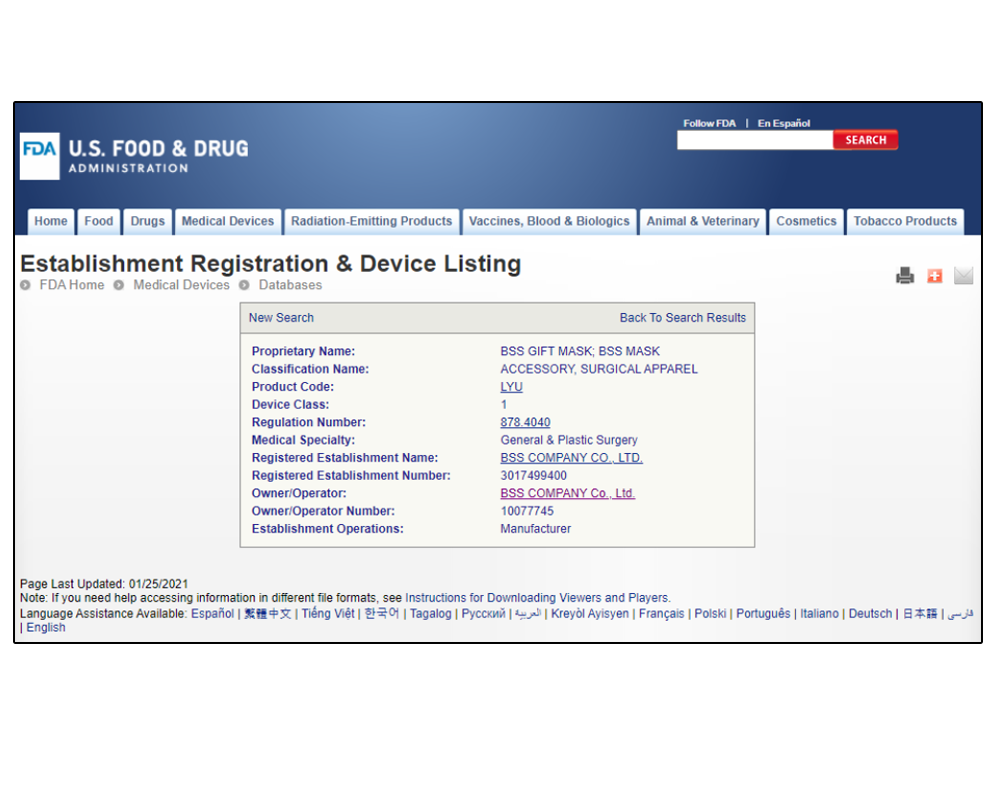Click General & Plastic Surgery specialty text
Viewport: 1000px width, 790px height.
569,440
